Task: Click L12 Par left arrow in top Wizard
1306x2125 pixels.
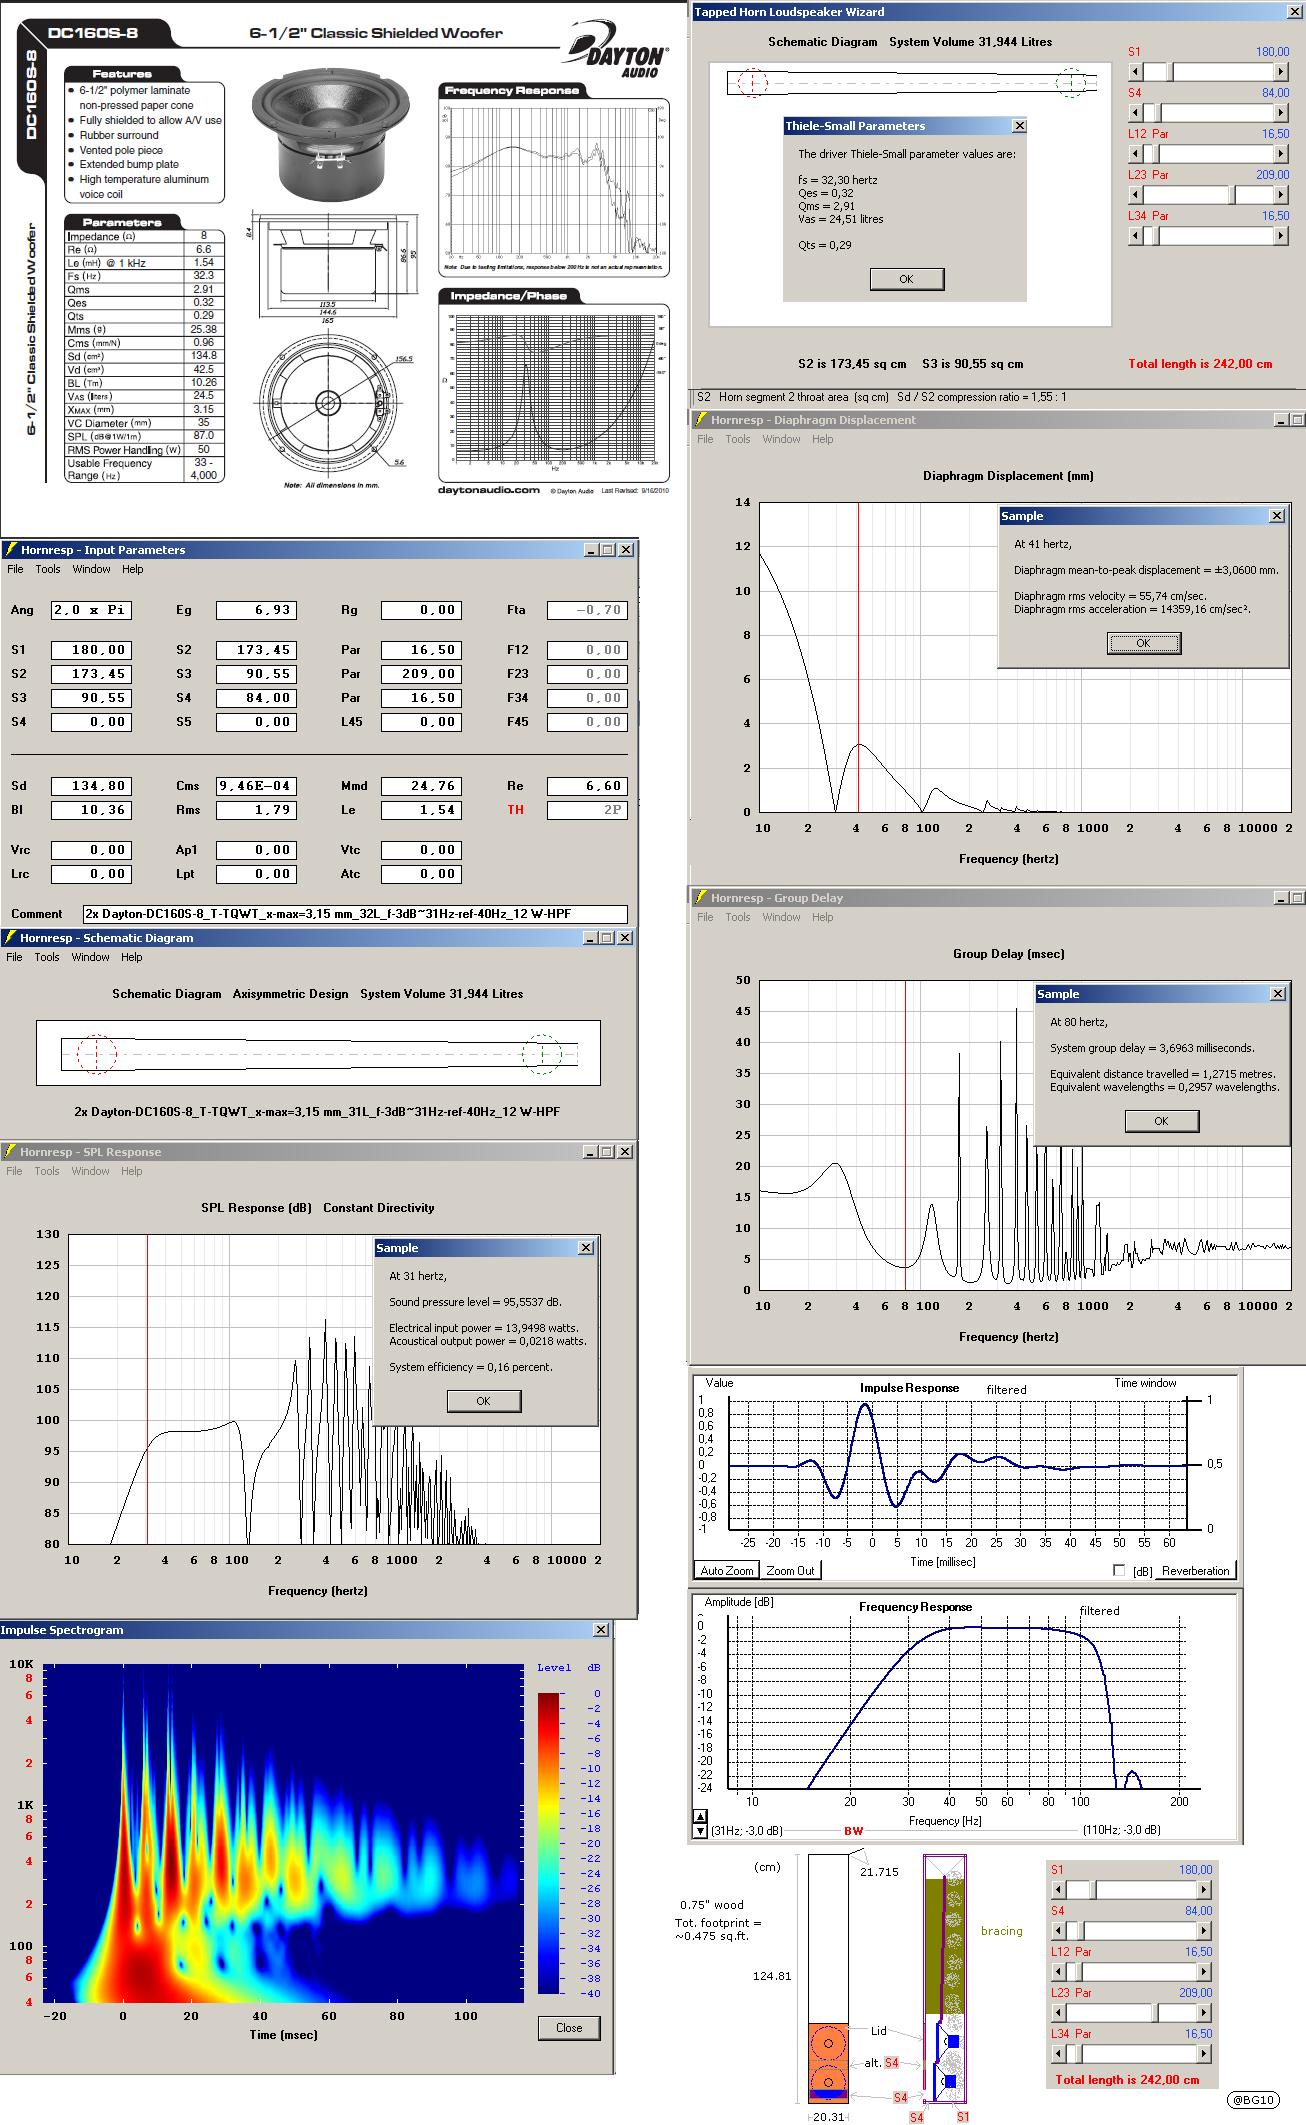Action: tap(1135, 154)
